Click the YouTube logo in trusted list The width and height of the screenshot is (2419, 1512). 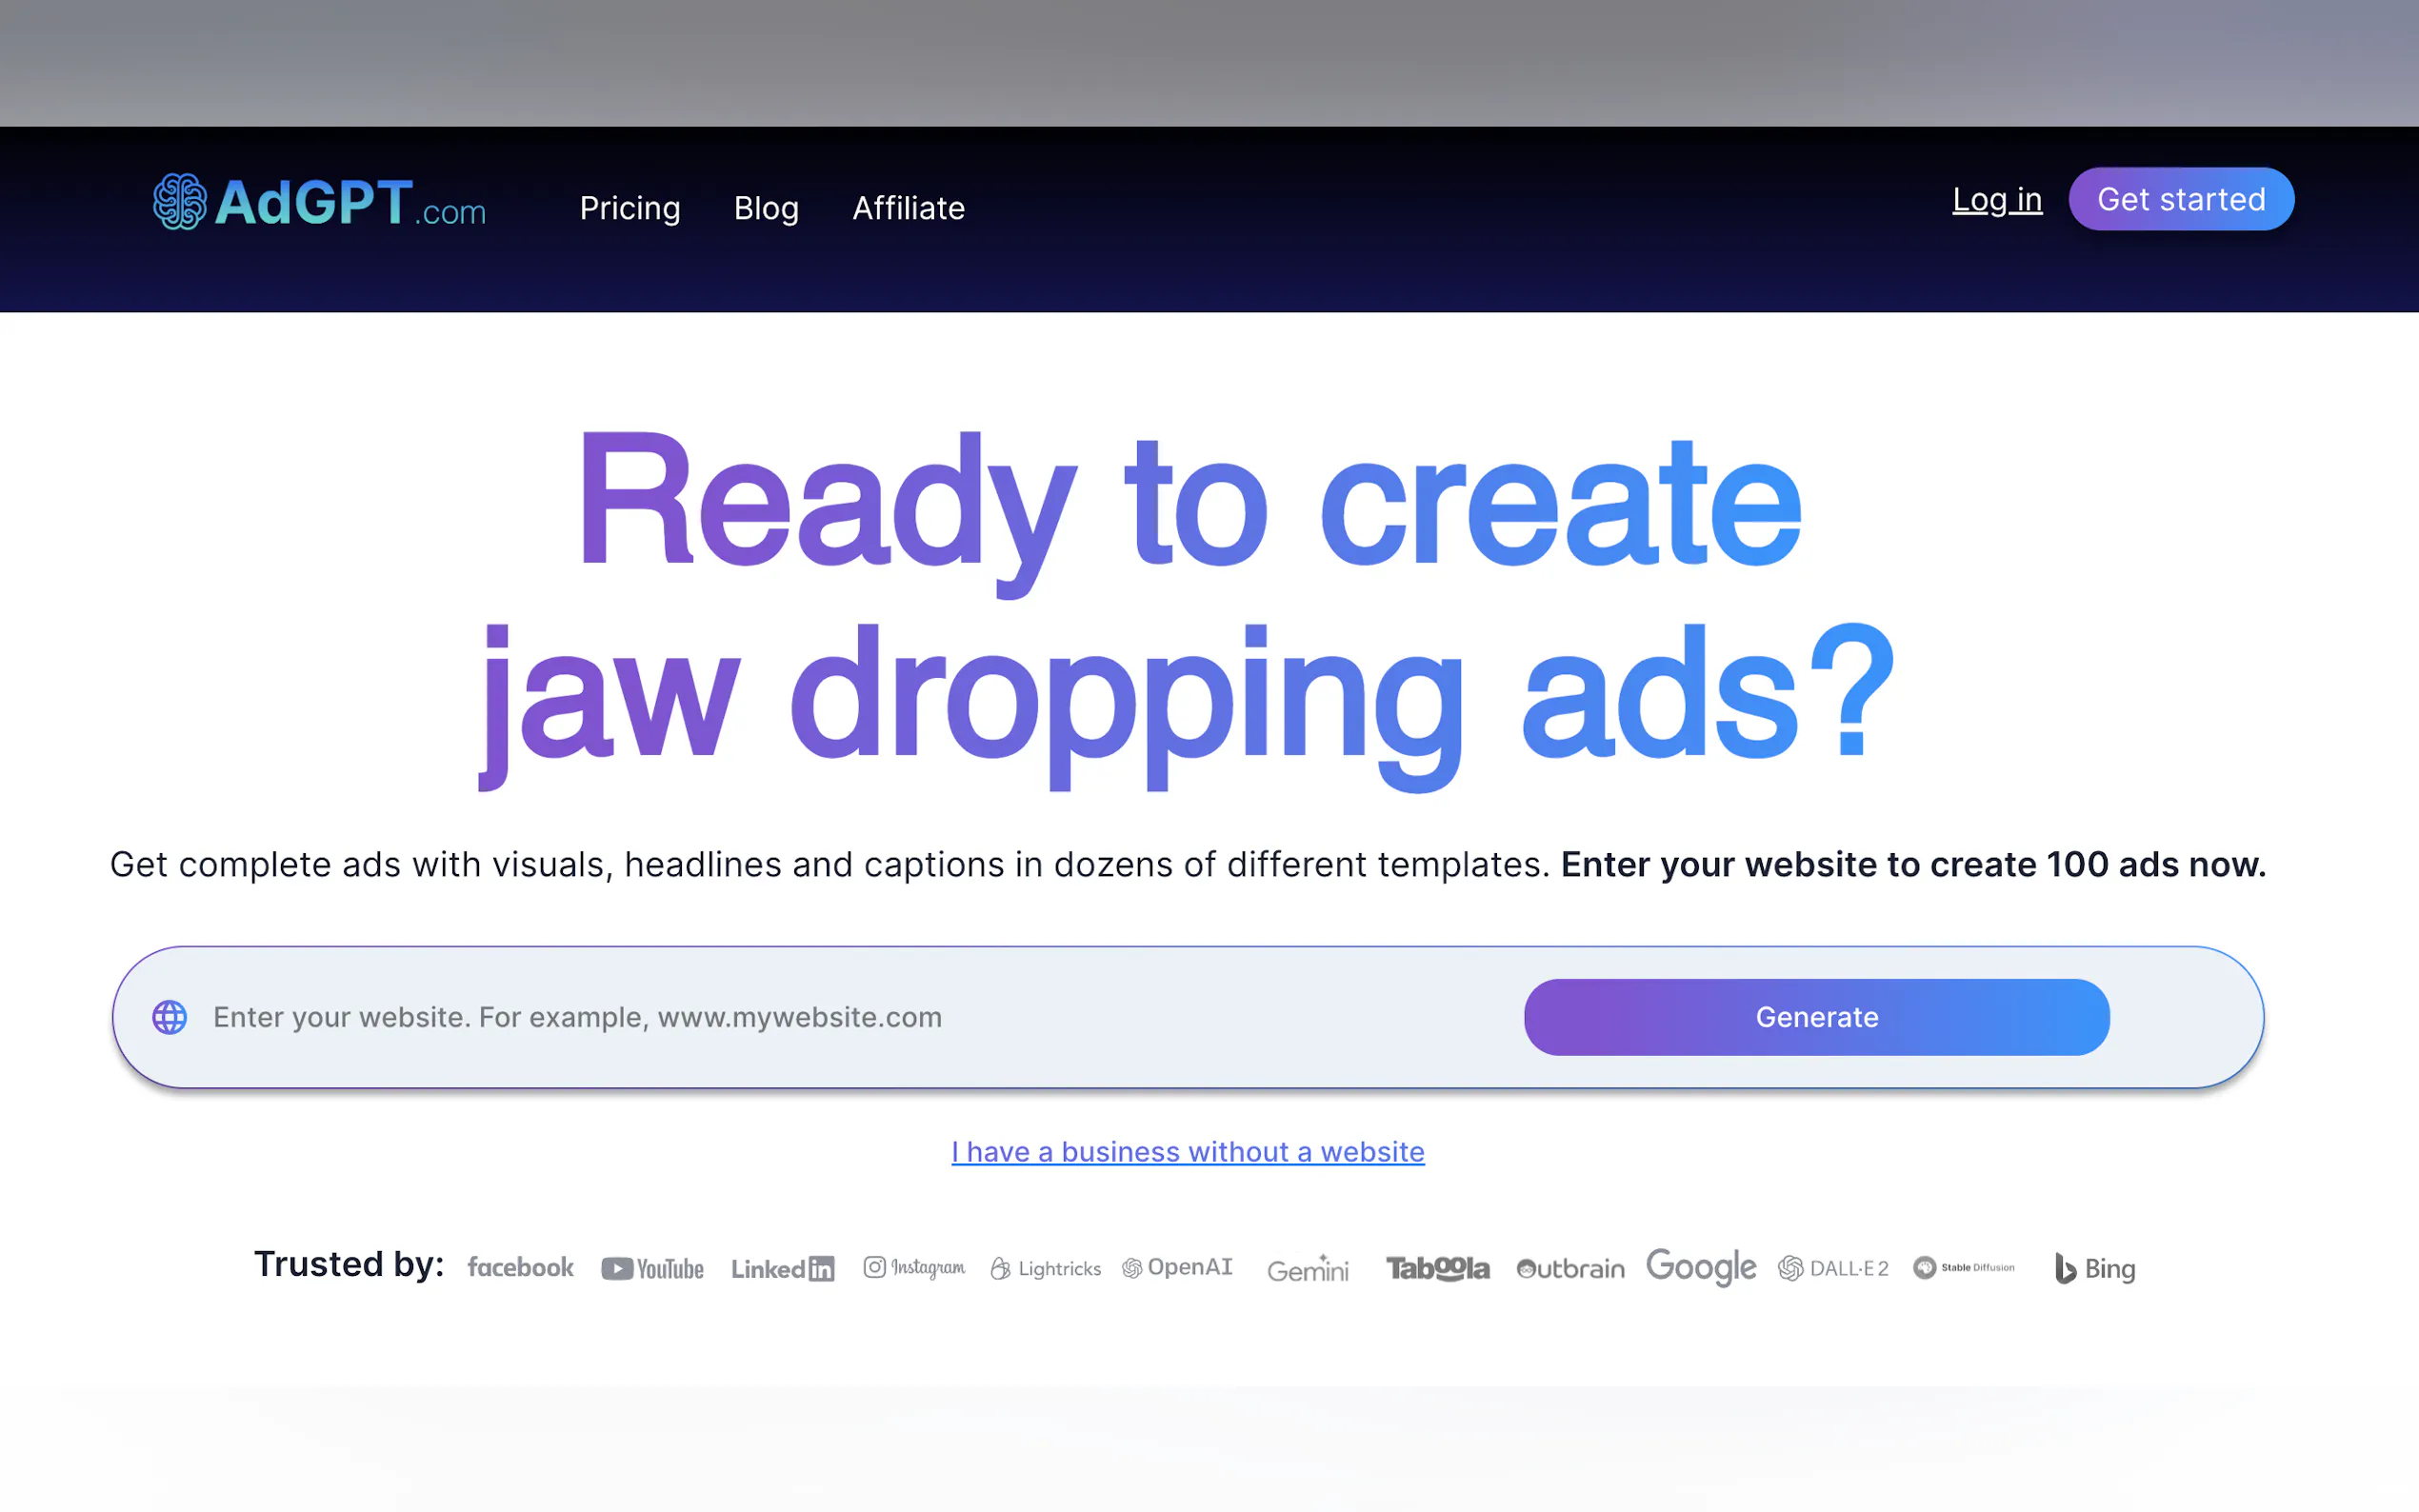652,1268
